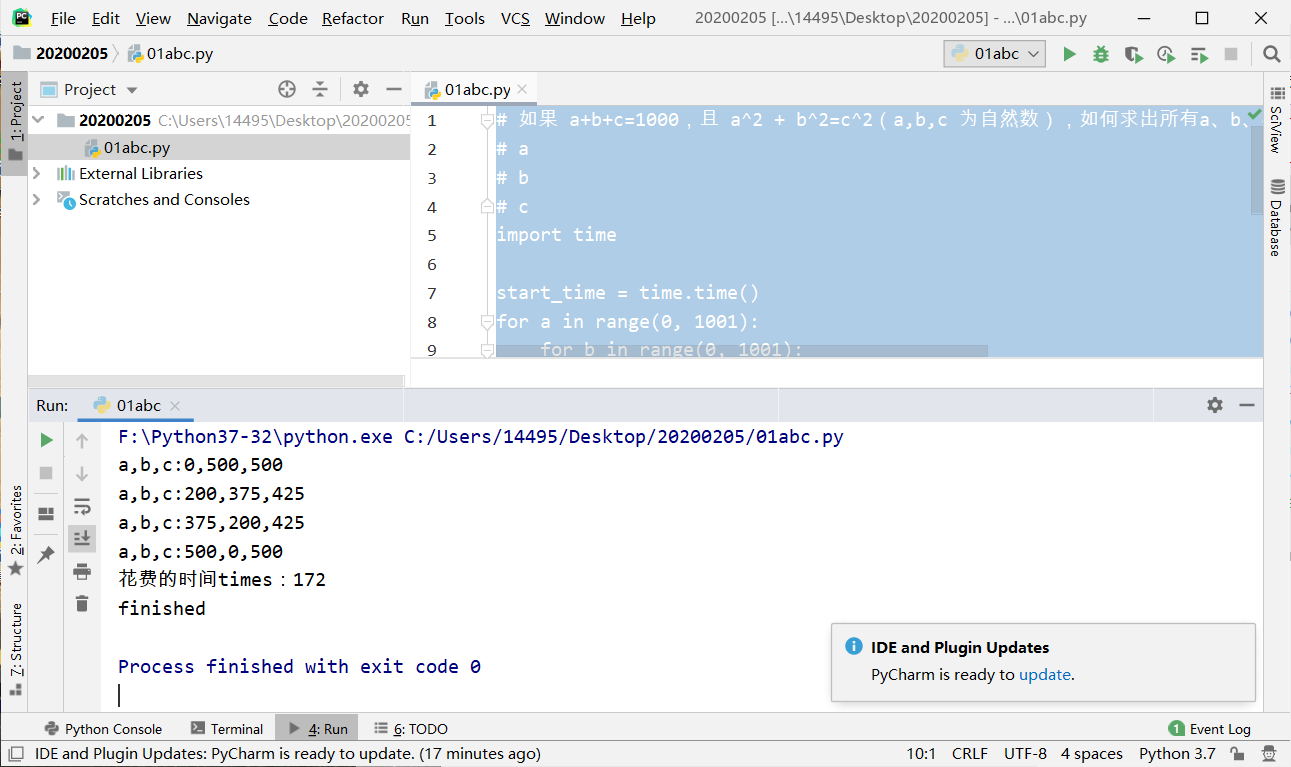Open the Event Log
Viewport: 1291px width, 767px height.
coord(1210,729)
